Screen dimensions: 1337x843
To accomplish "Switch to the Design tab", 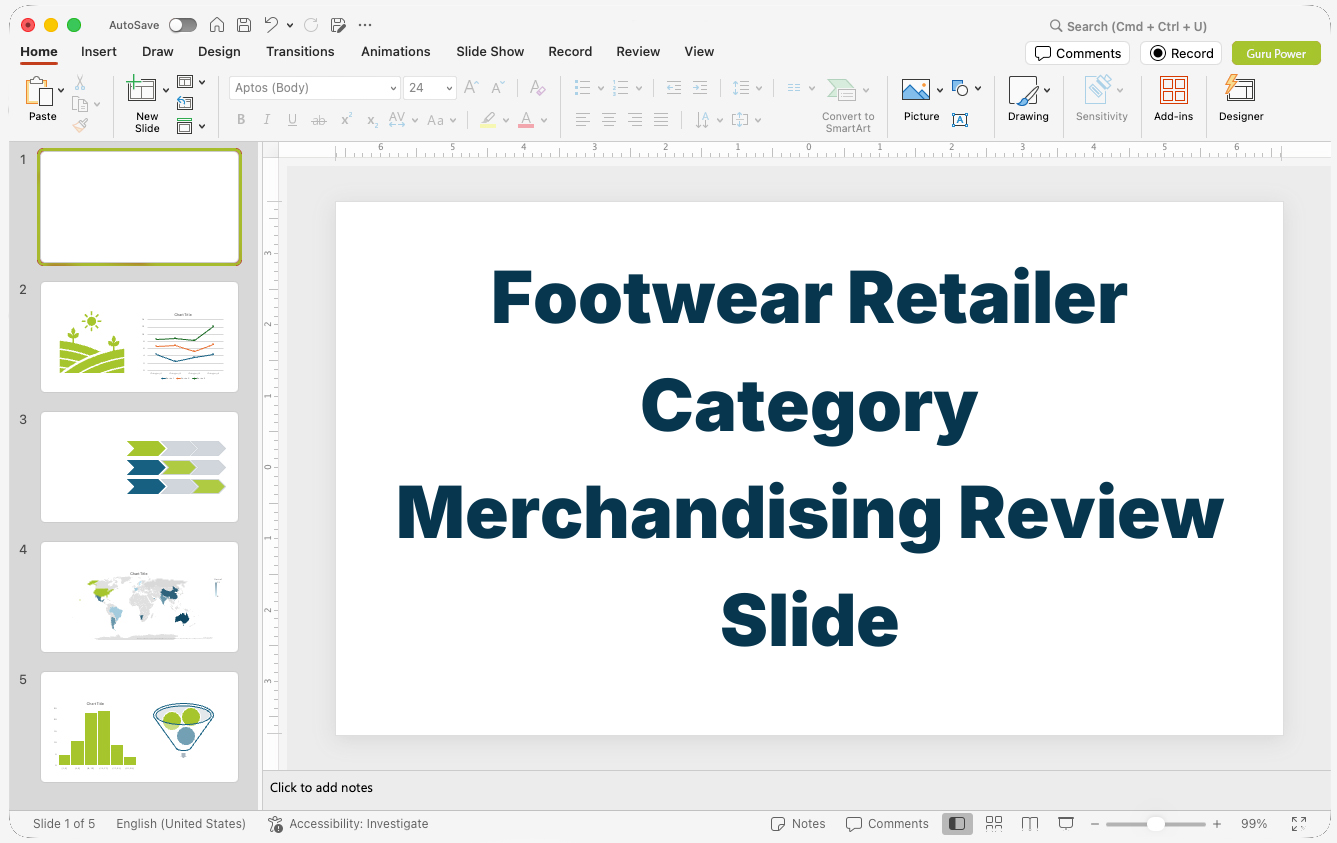I will click(x=219, y=51).
